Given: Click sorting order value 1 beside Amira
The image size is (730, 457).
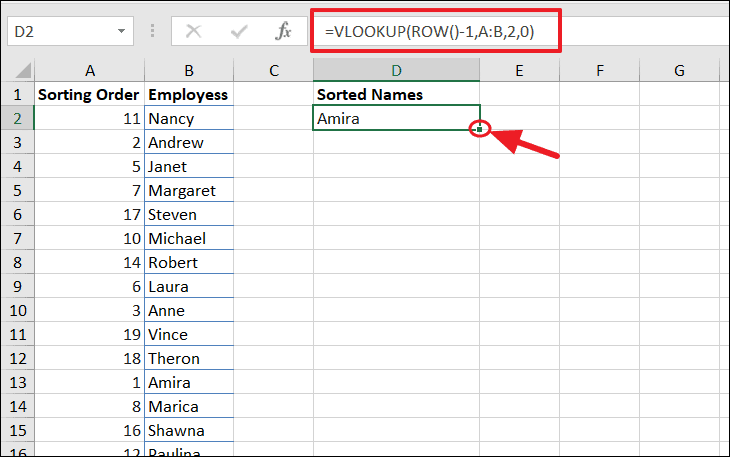Looking at the screenshot, I should click(89, 383).
